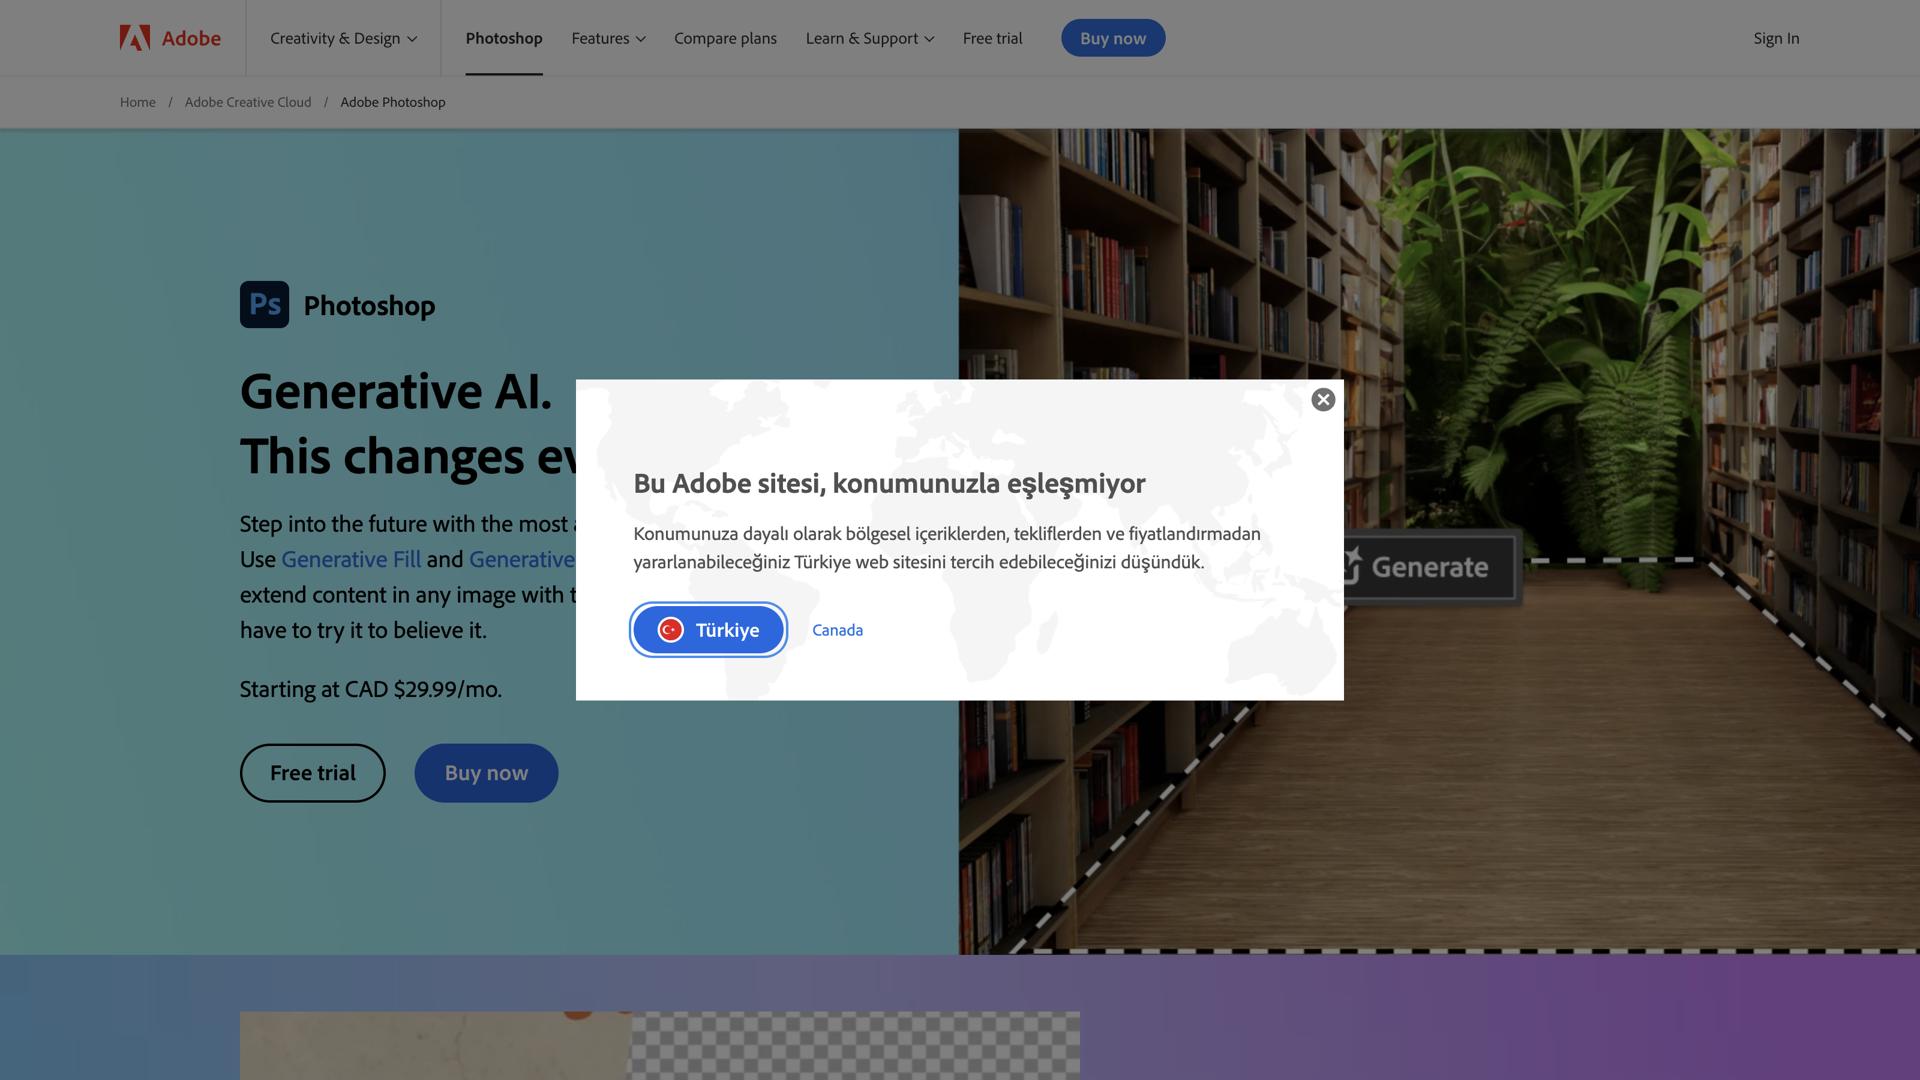Open Compare plans menu item
This screenshot has height=1080, width=1920.
tap(725, 38)
